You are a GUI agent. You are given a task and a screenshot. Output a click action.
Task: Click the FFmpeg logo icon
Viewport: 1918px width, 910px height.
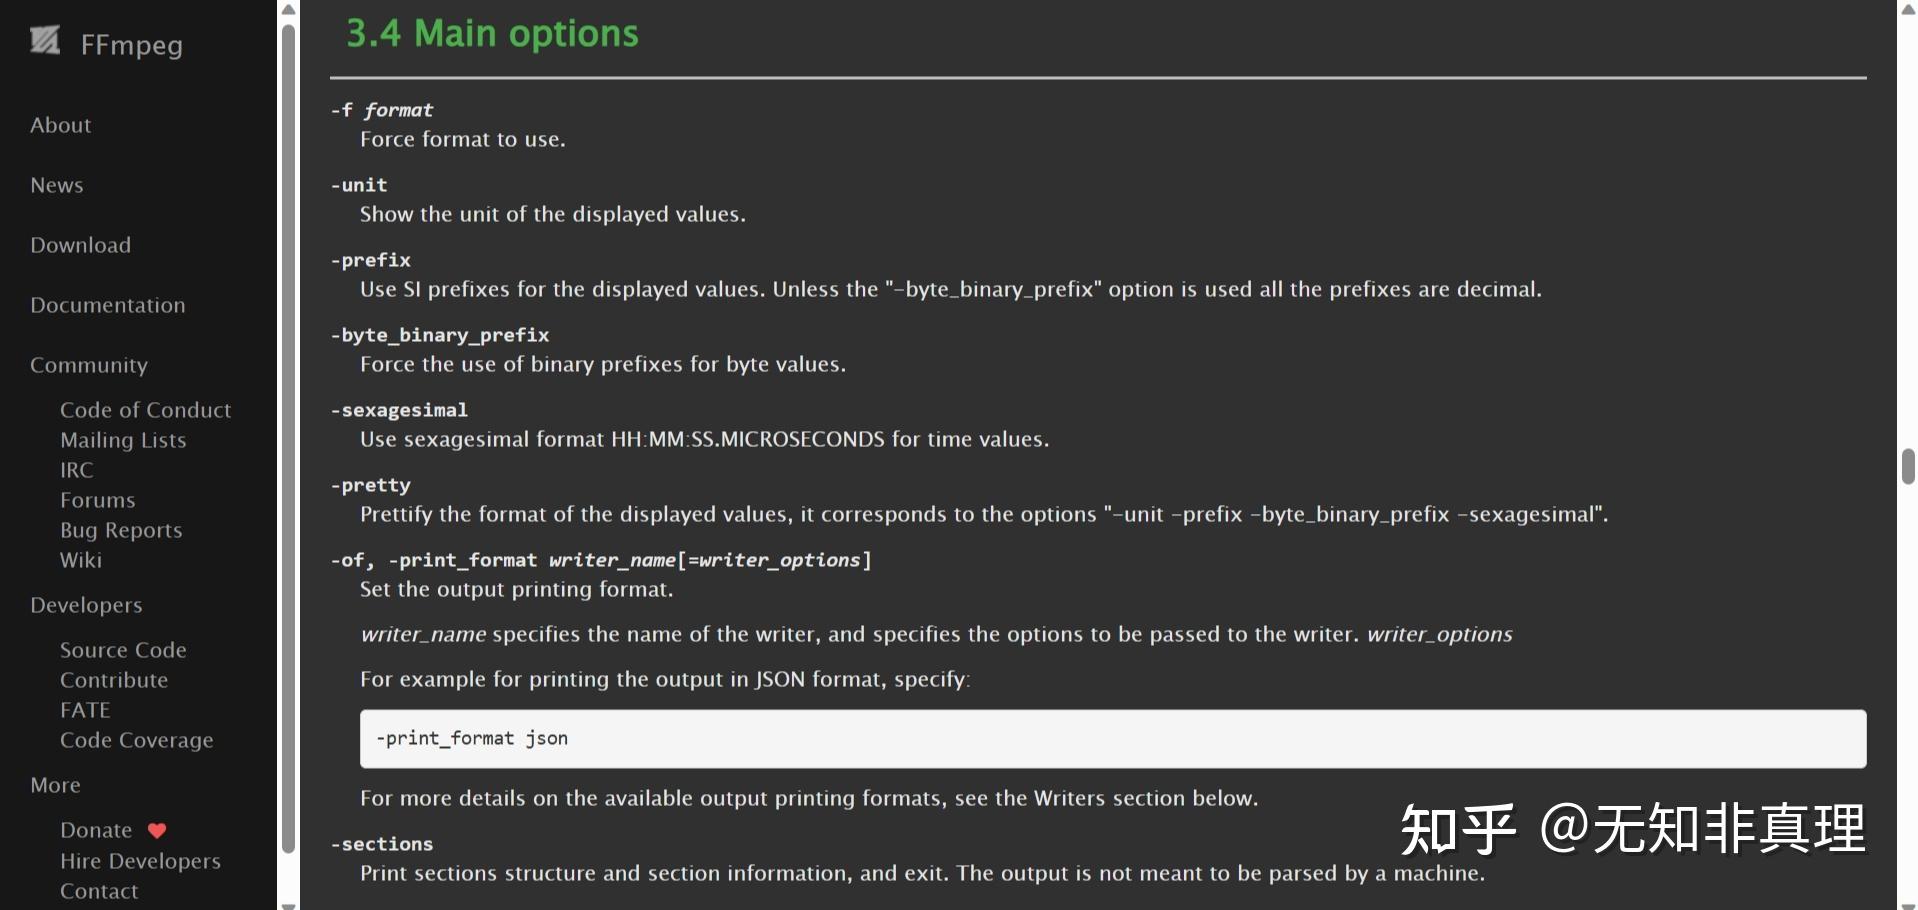pyautogui.click(x=45, y=41)
